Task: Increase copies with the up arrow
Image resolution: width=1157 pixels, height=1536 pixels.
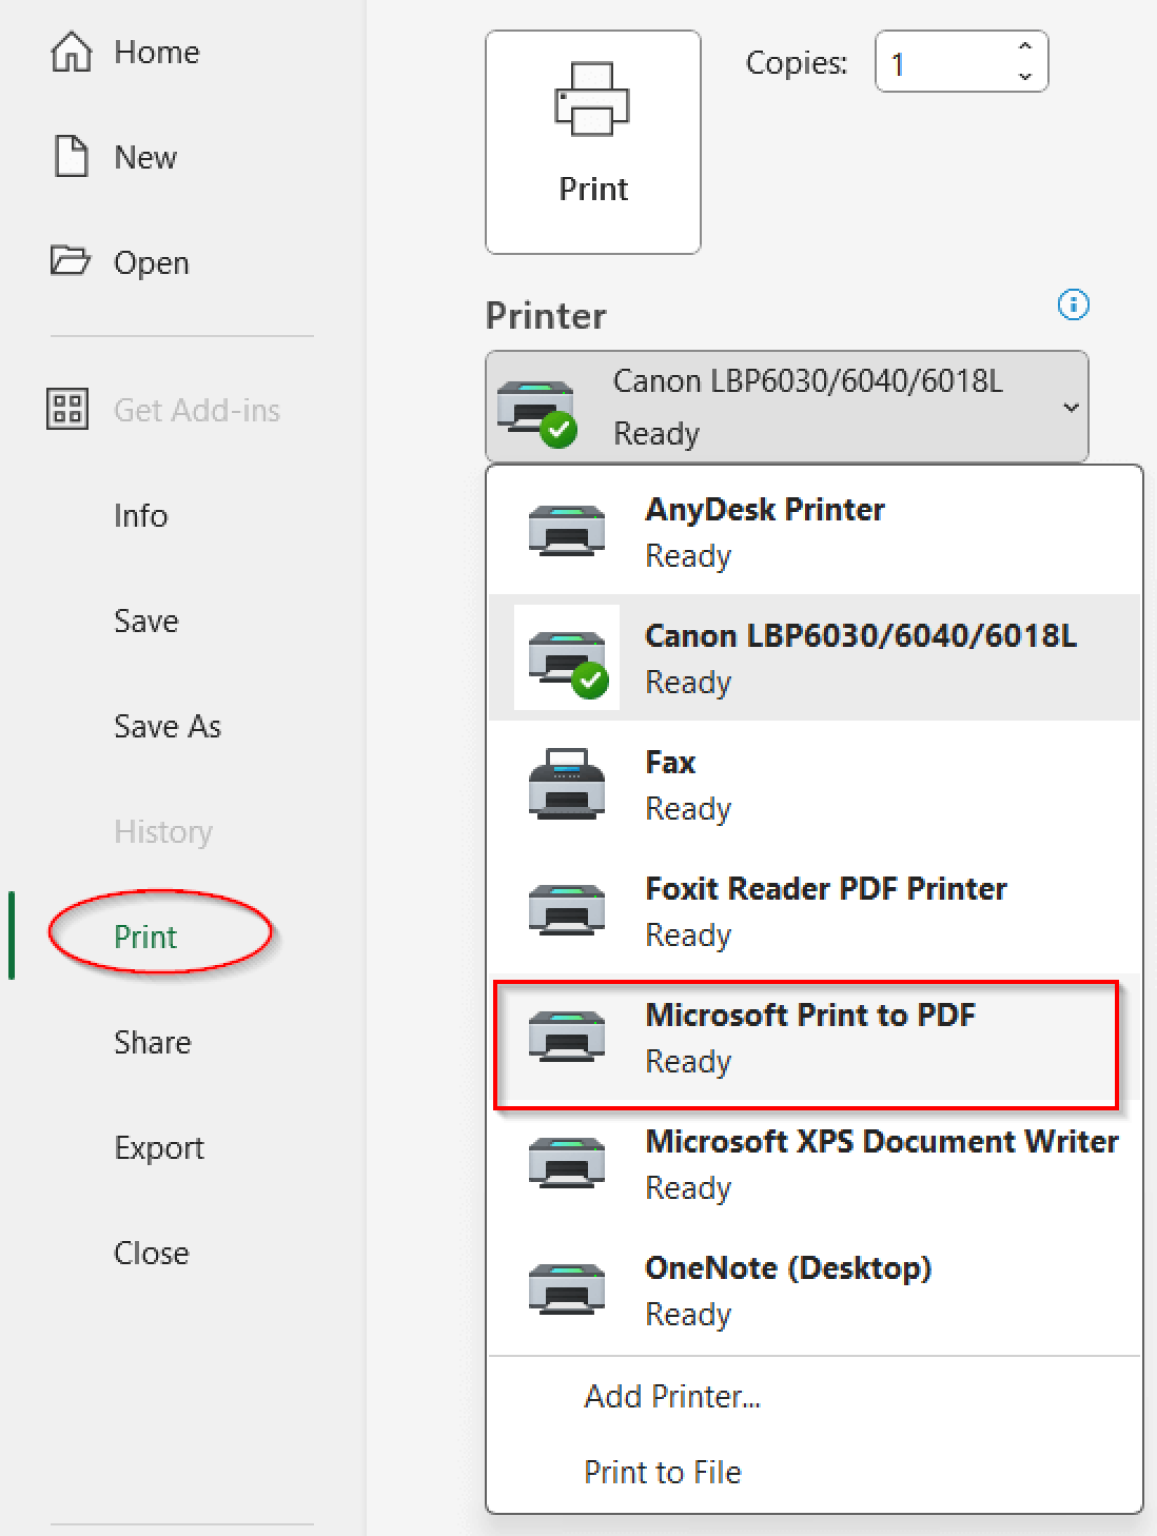Action: [1023, 45]
